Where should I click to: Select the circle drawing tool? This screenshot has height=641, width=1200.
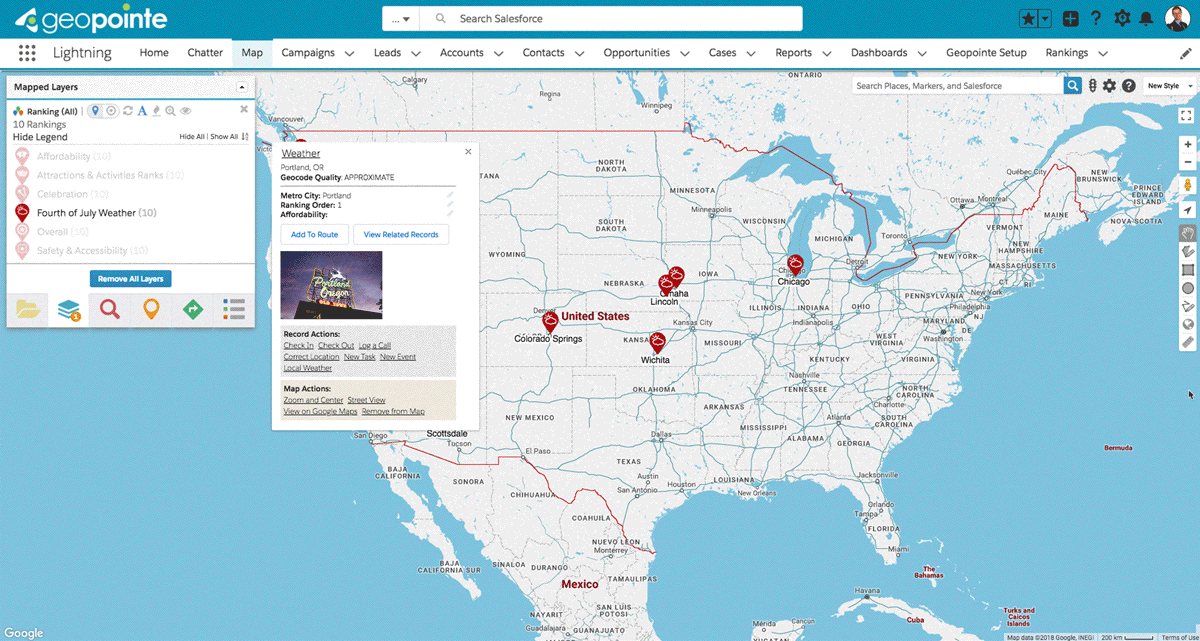tap(1187, 288)
